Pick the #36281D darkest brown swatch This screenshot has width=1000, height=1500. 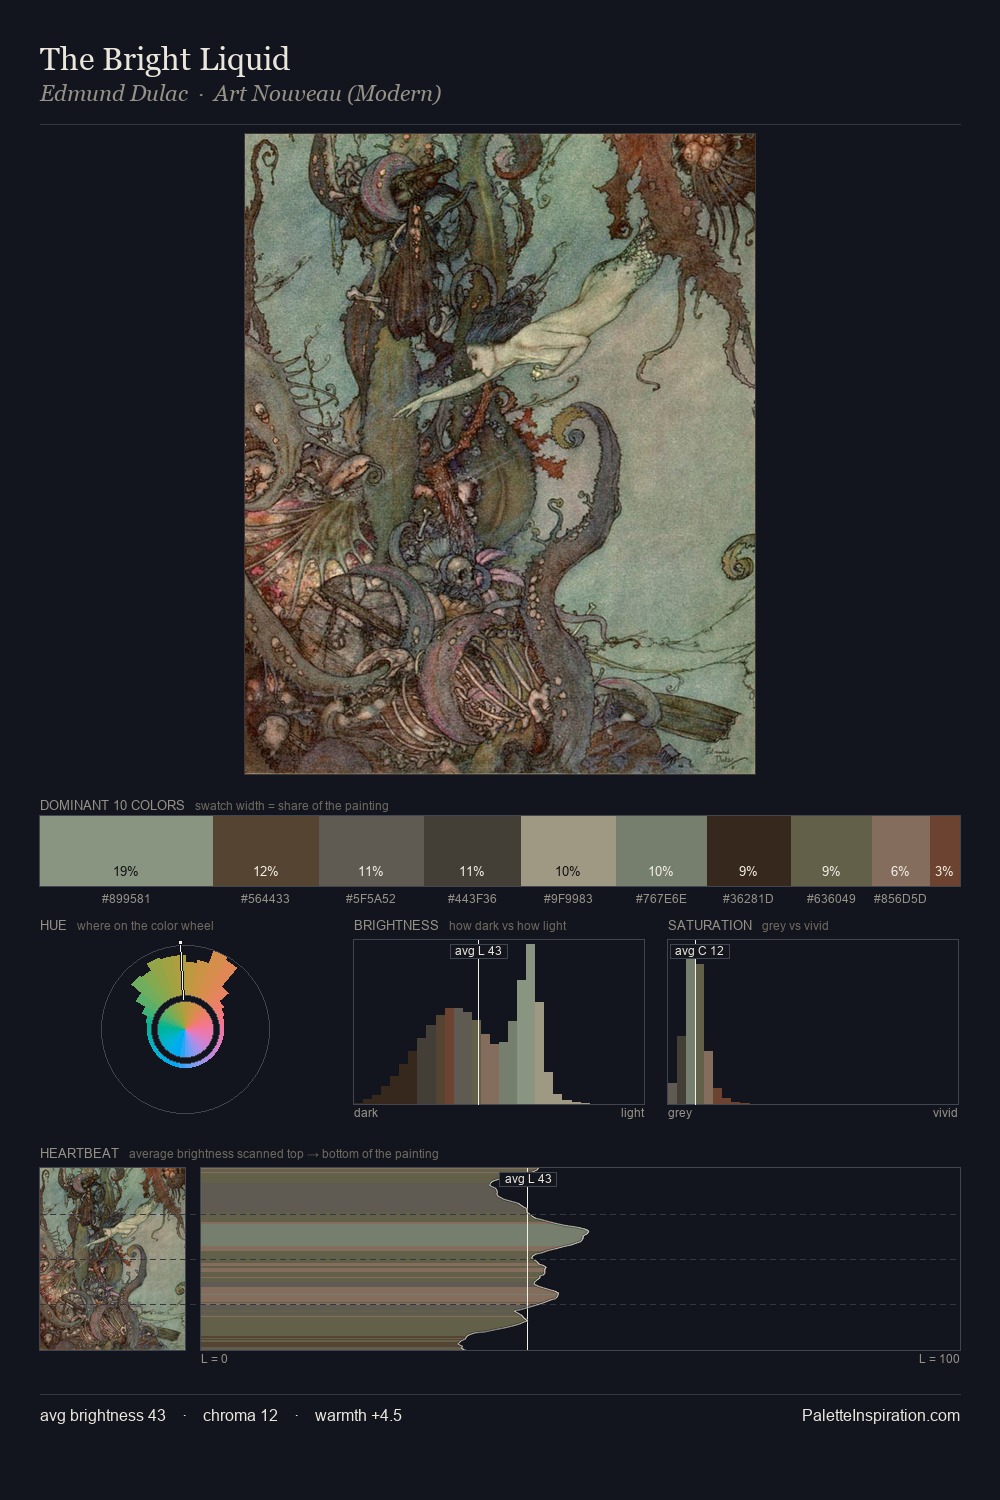[x=749, y=851]
